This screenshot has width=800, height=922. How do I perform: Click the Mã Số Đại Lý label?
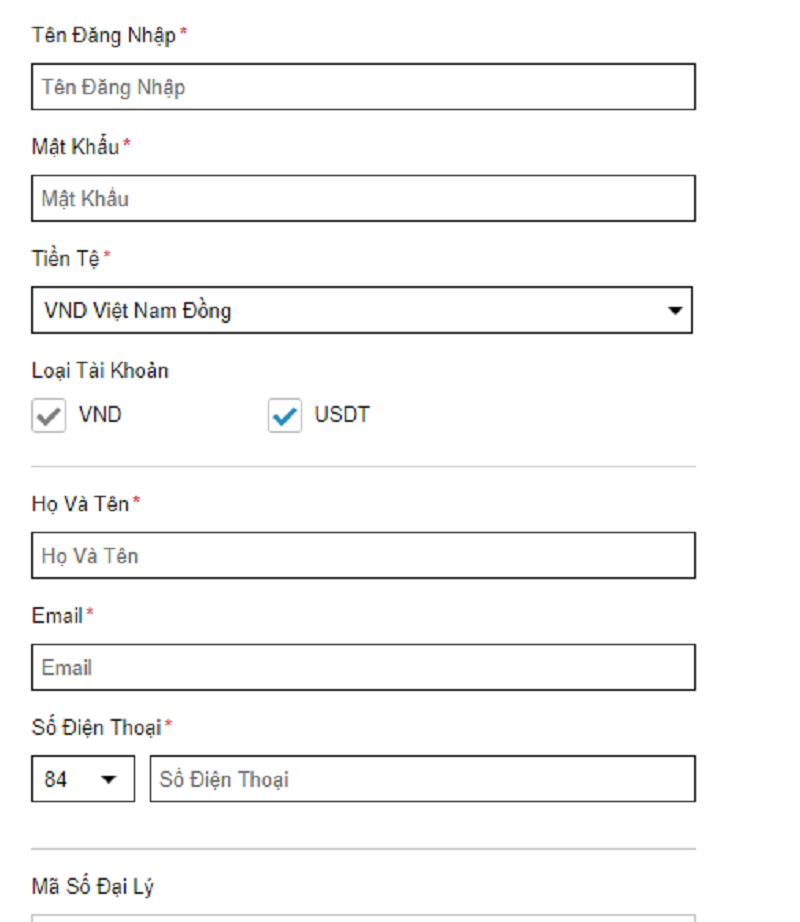[x=93, y=886]
